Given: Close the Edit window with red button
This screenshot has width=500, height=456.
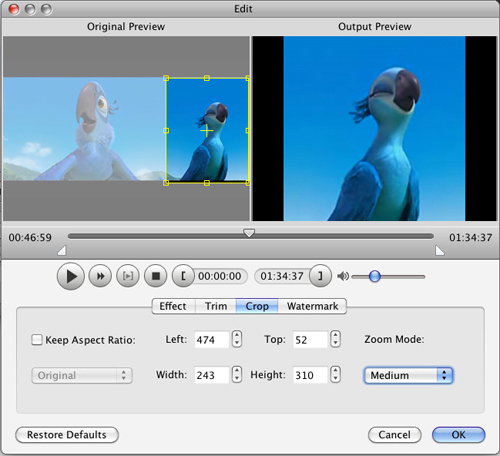Looking at the screenshot, I should (x=14, y=9).
